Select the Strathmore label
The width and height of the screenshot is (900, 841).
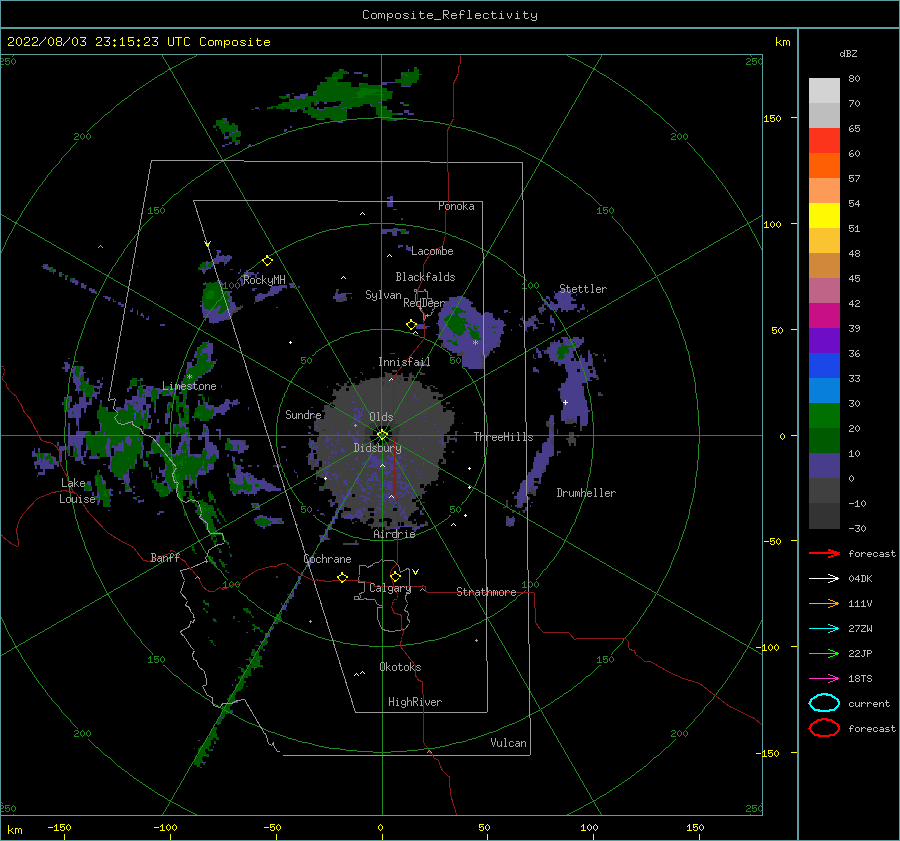486,592
